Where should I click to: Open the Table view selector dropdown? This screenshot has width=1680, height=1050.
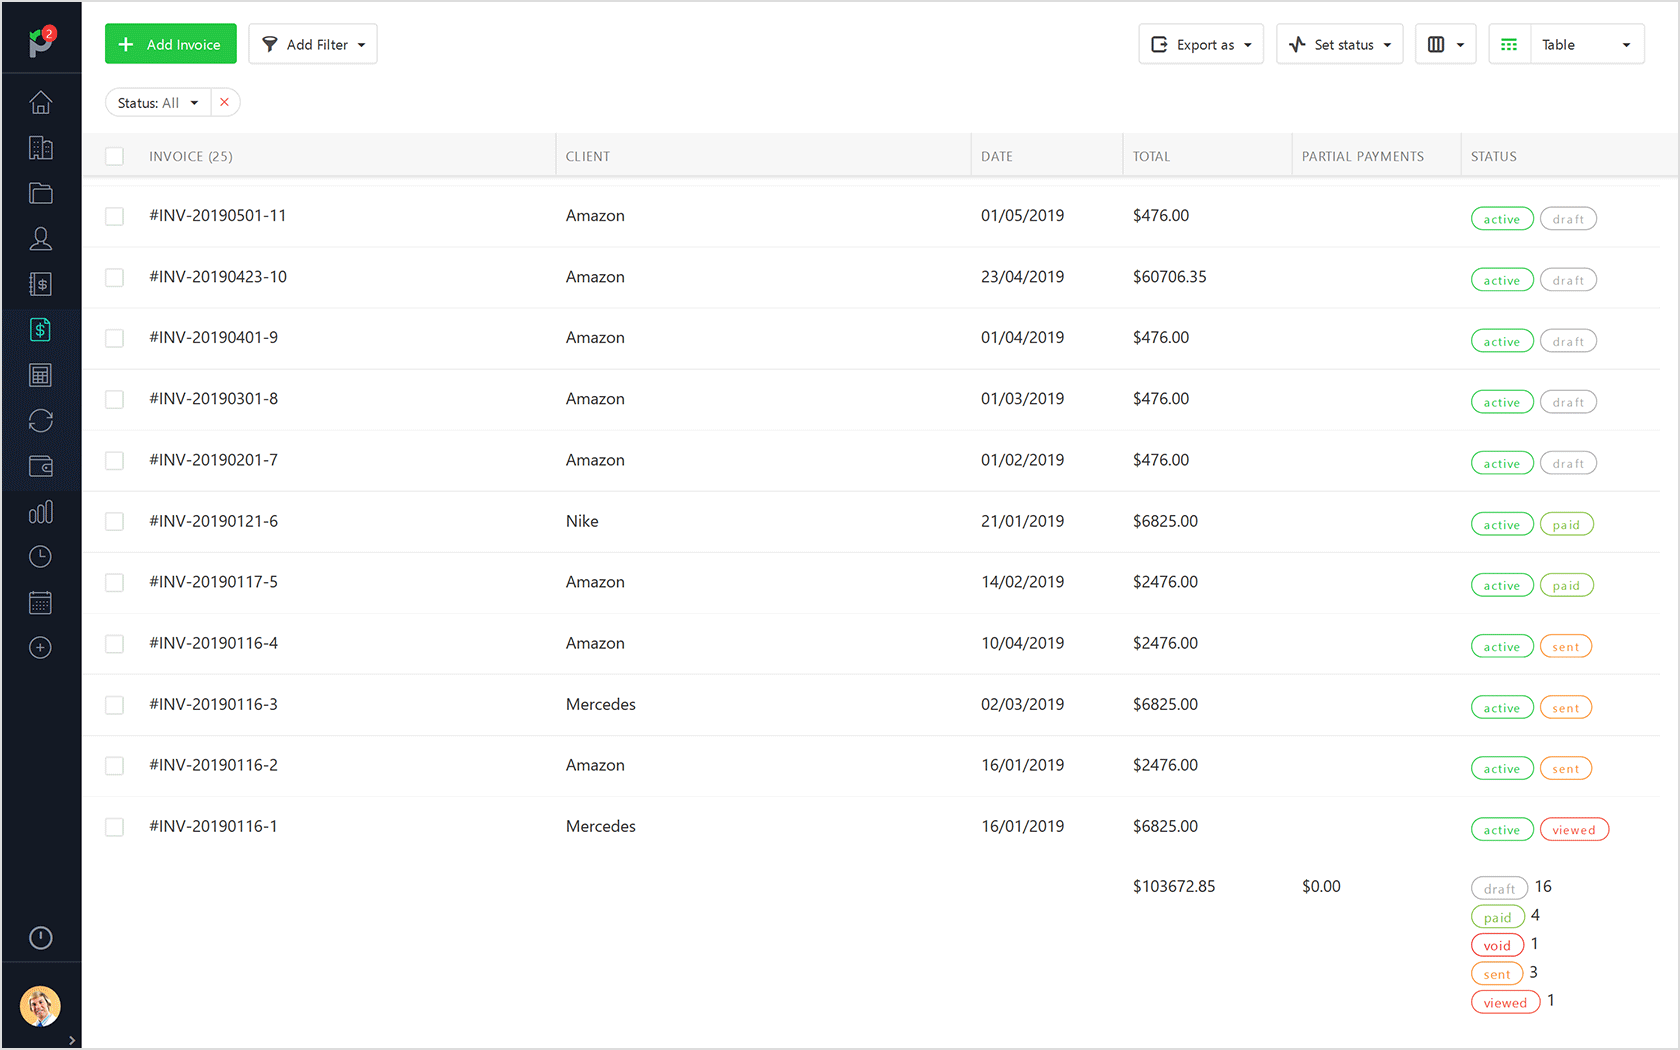[x=1565, y=44]
